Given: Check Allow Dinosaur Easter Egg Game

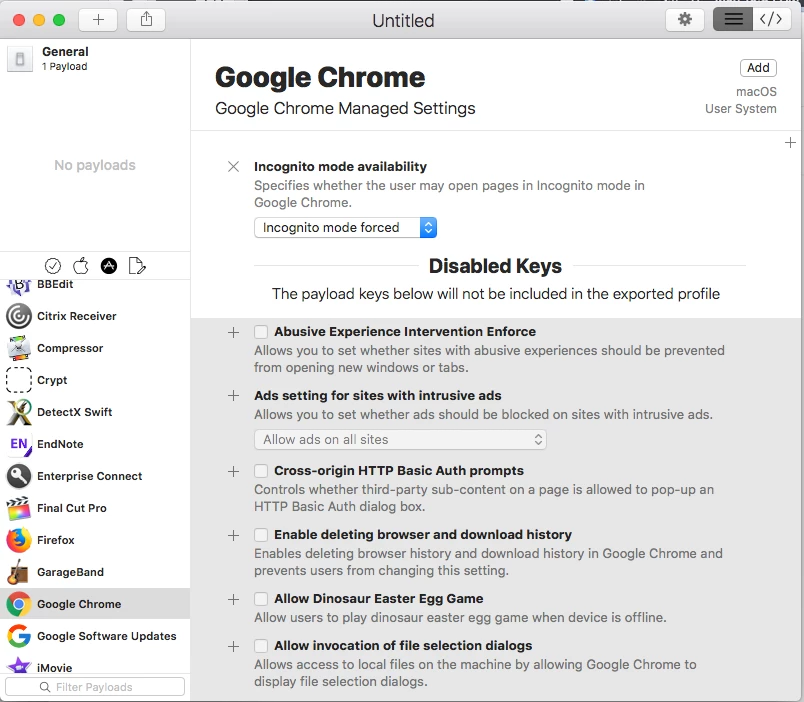Looking at the screenshot, I should [x=261, y=599].
